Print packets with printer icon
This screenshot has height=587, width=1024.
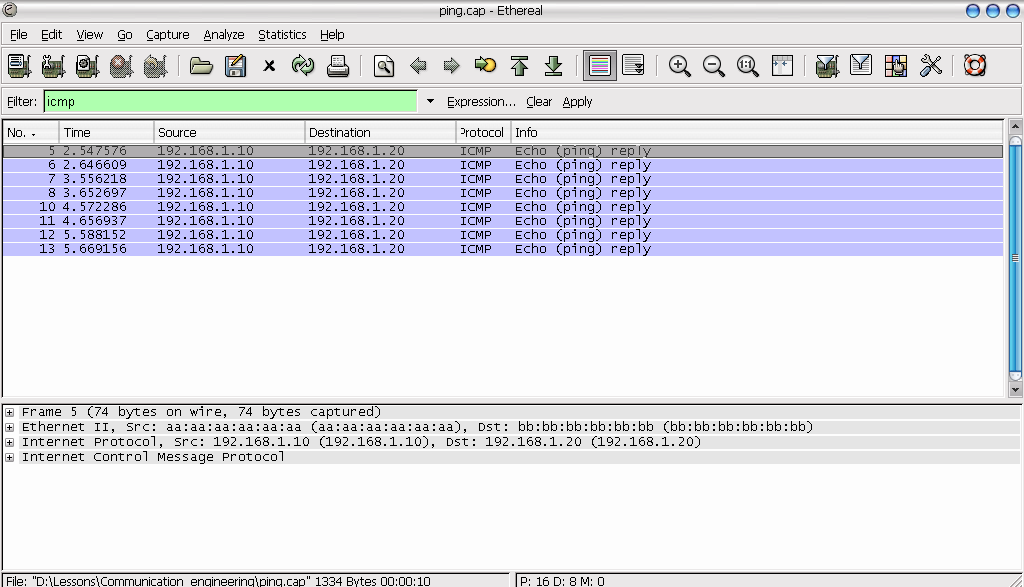pos(338,65)
